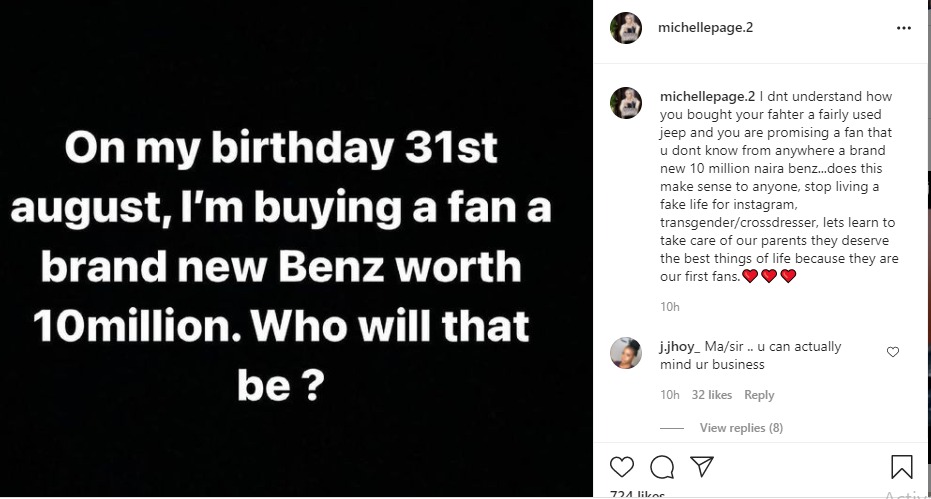
Task: Open the birthday Benz post image
Action: click(x=297, y=249)
